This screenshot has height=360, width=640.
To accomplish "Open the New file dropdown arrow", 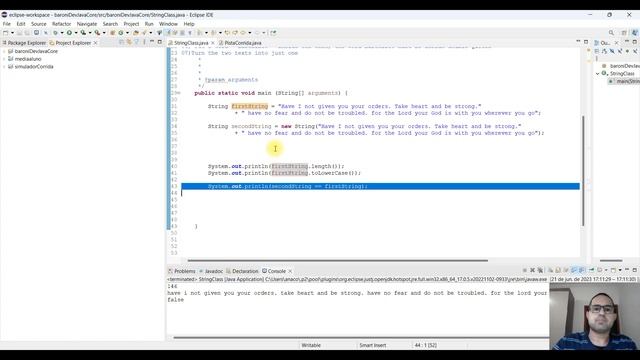I will pos(12,33).
